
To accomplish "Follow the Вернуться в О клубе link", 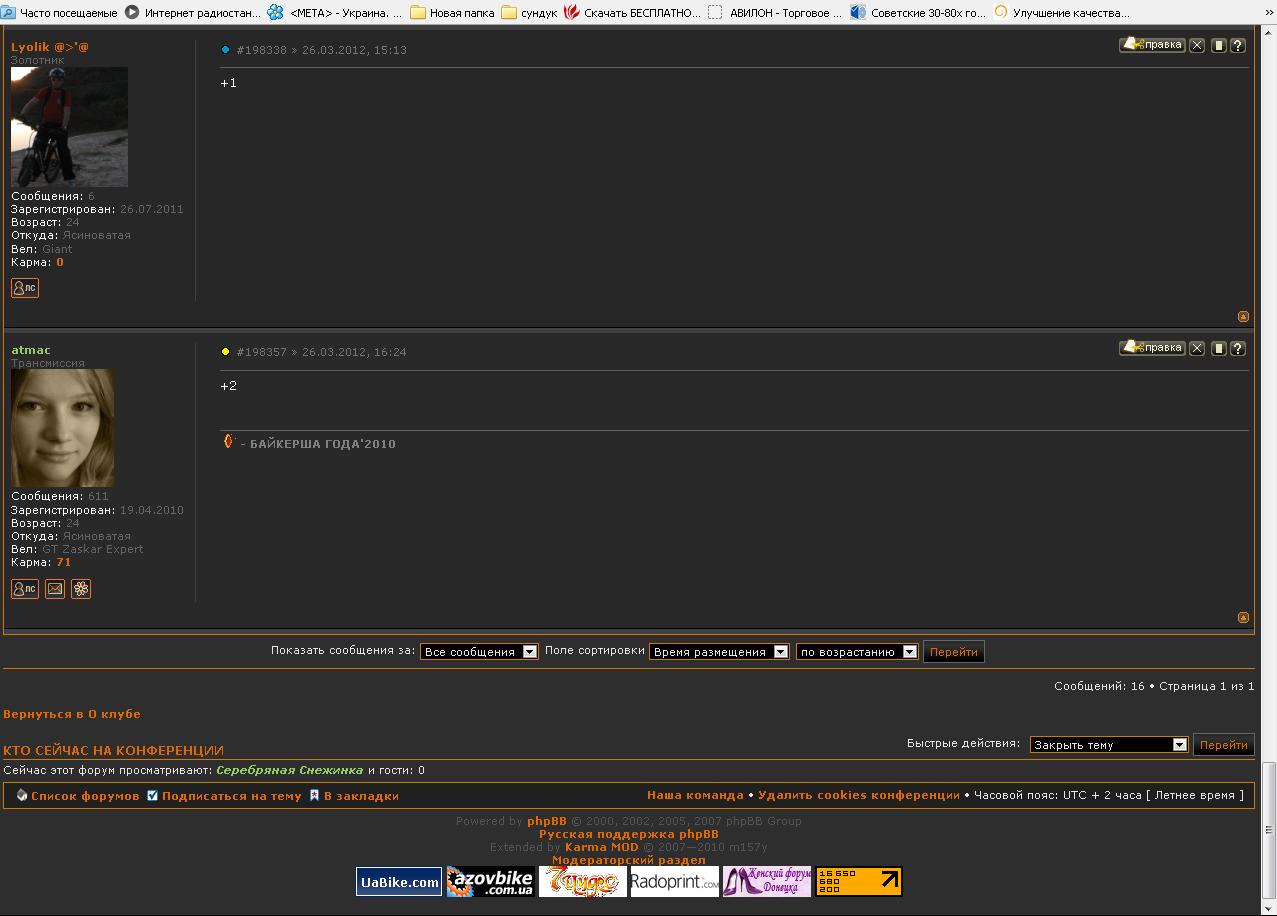I will pos(72,714).
